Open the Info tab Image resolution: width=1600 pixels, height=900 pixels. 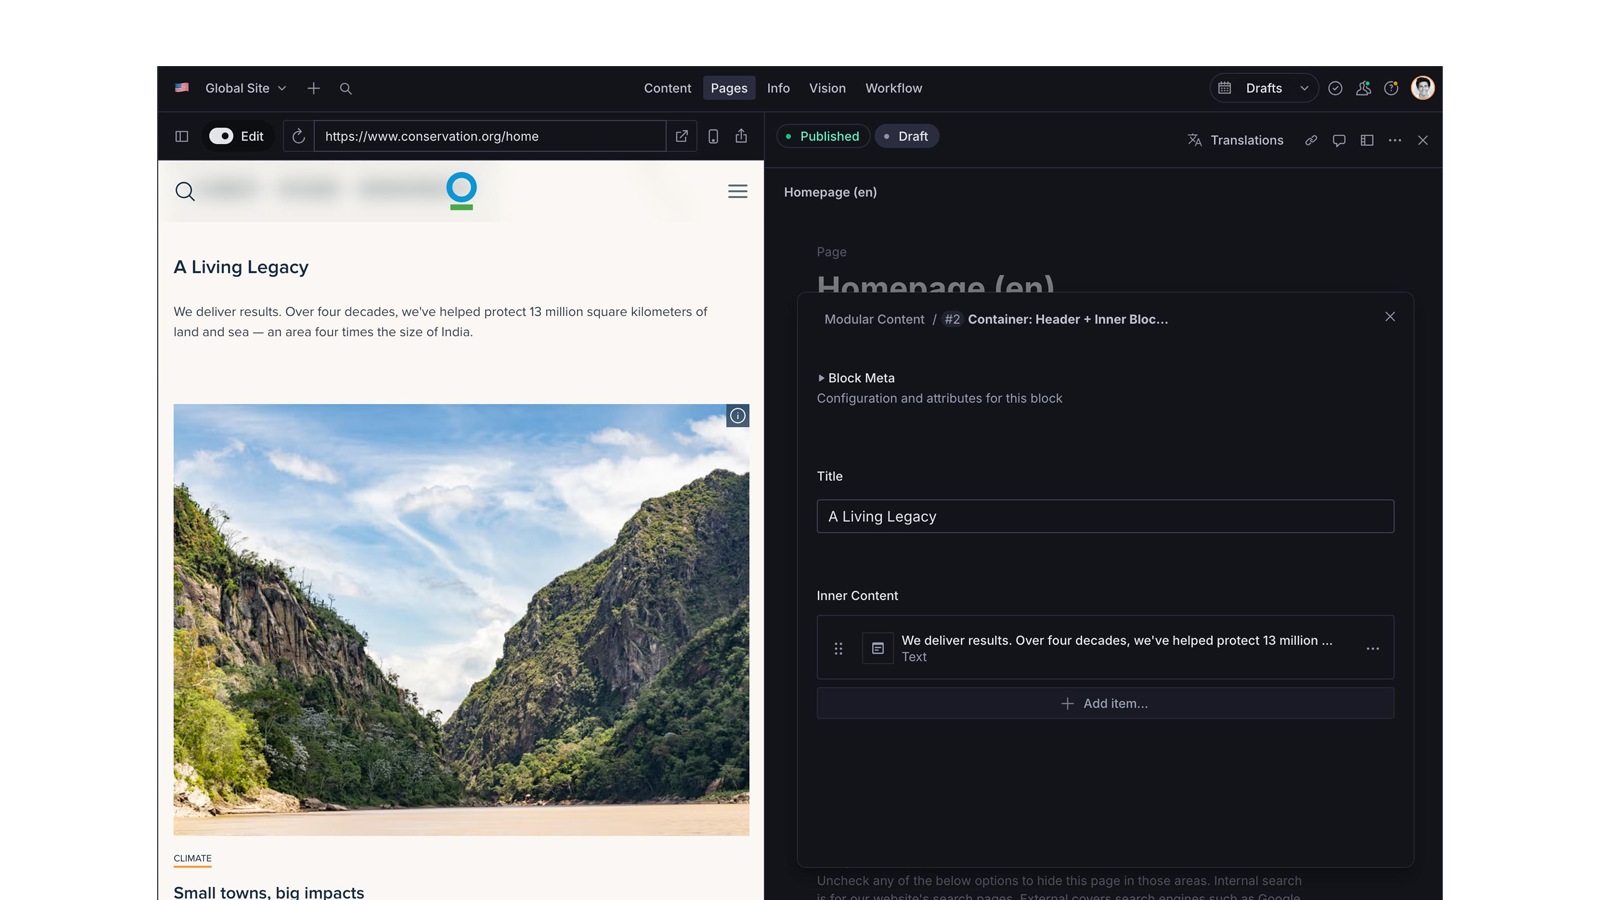(778, 88)
